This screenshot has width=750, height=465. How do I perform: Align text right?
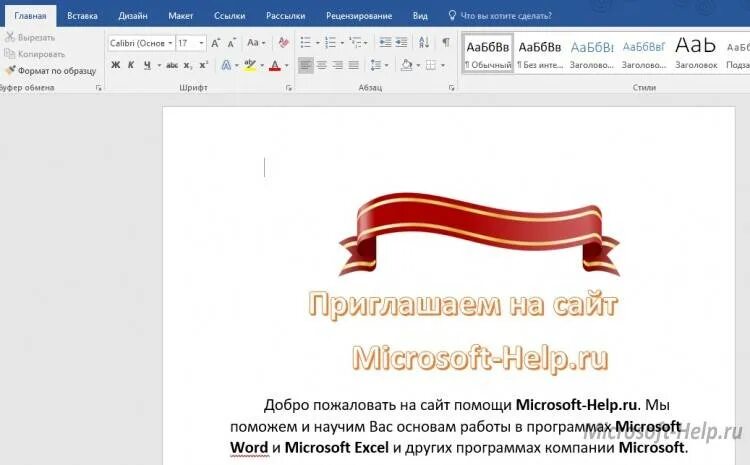(x=338, y=65)
